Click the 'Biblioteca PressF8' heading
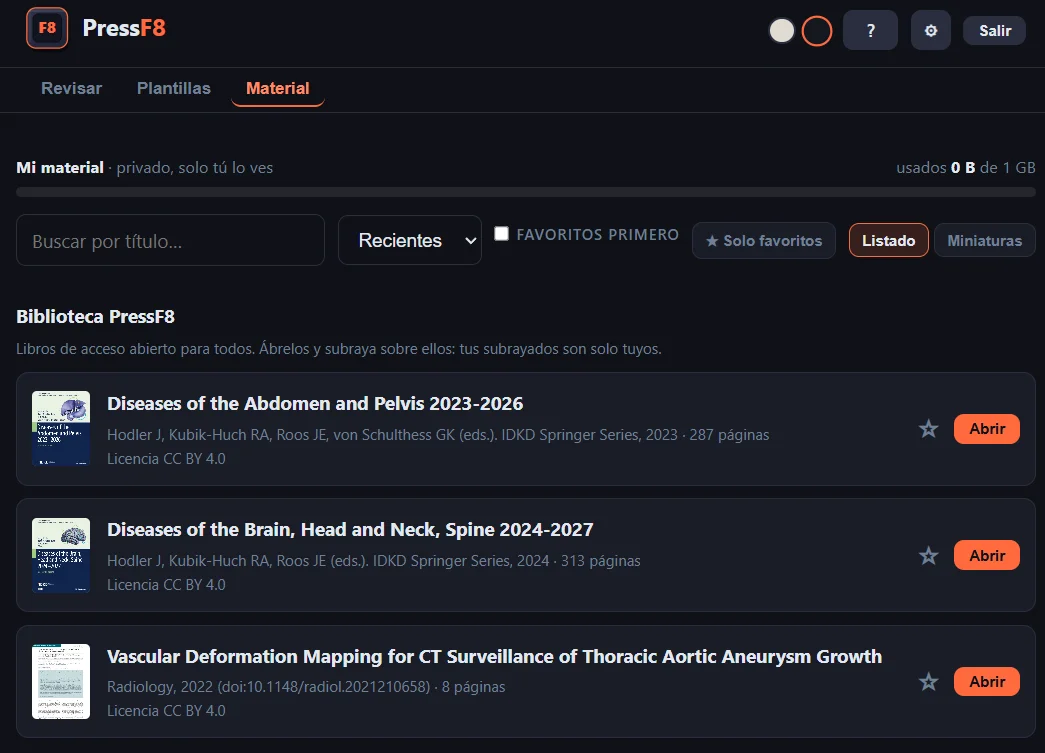The image size is (1045, 753). [95, 317]
